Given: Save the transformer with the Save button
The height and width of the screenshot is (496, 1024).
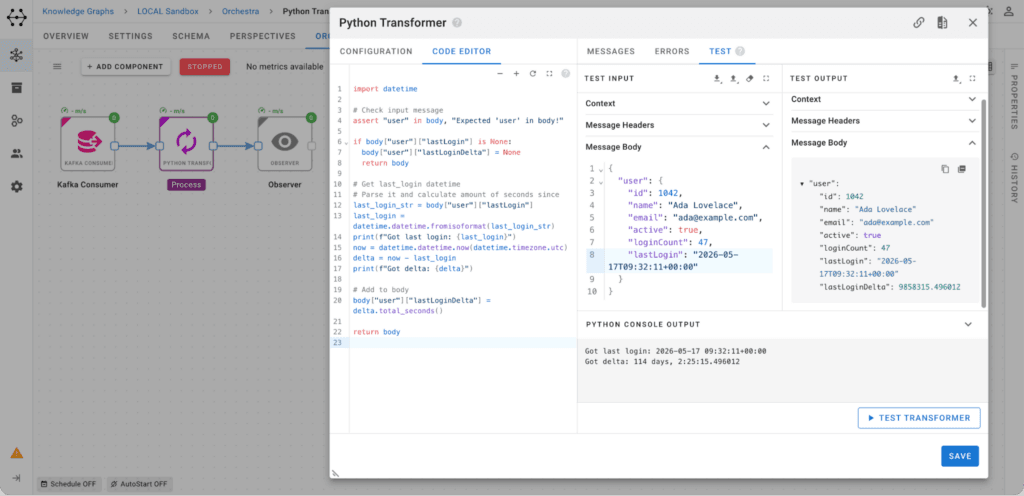Looking at the screenshot, I should click(960, 456).
